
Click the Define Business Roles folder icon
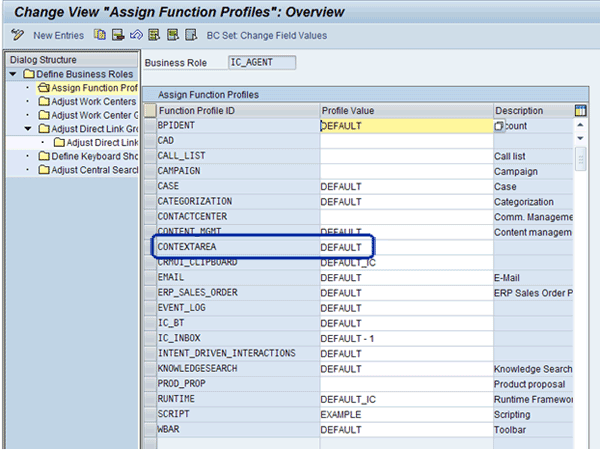29,74
